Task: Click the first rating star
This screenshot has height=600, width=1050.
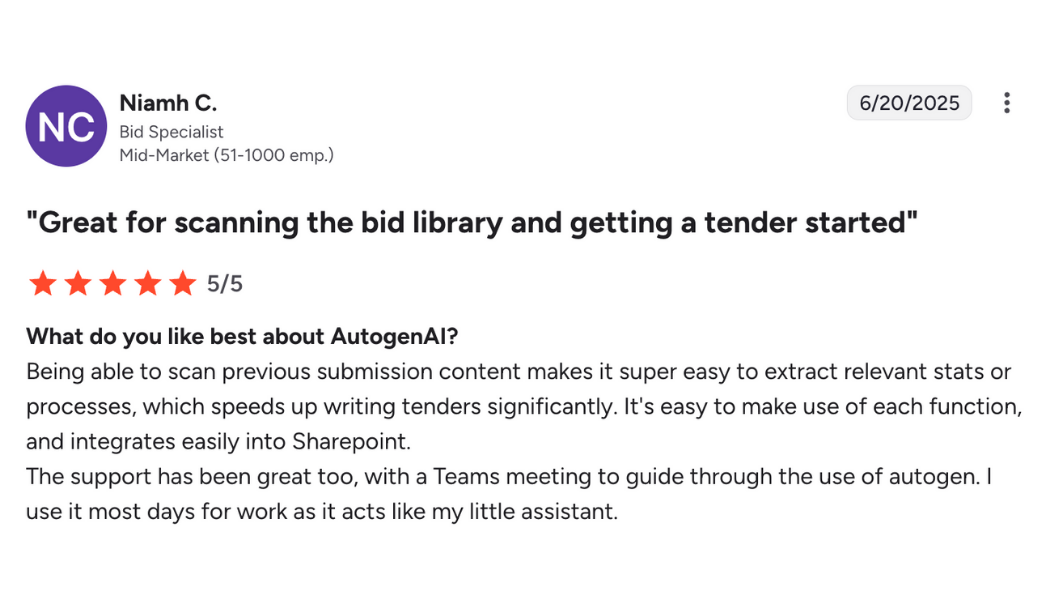Action: (43, 284)
